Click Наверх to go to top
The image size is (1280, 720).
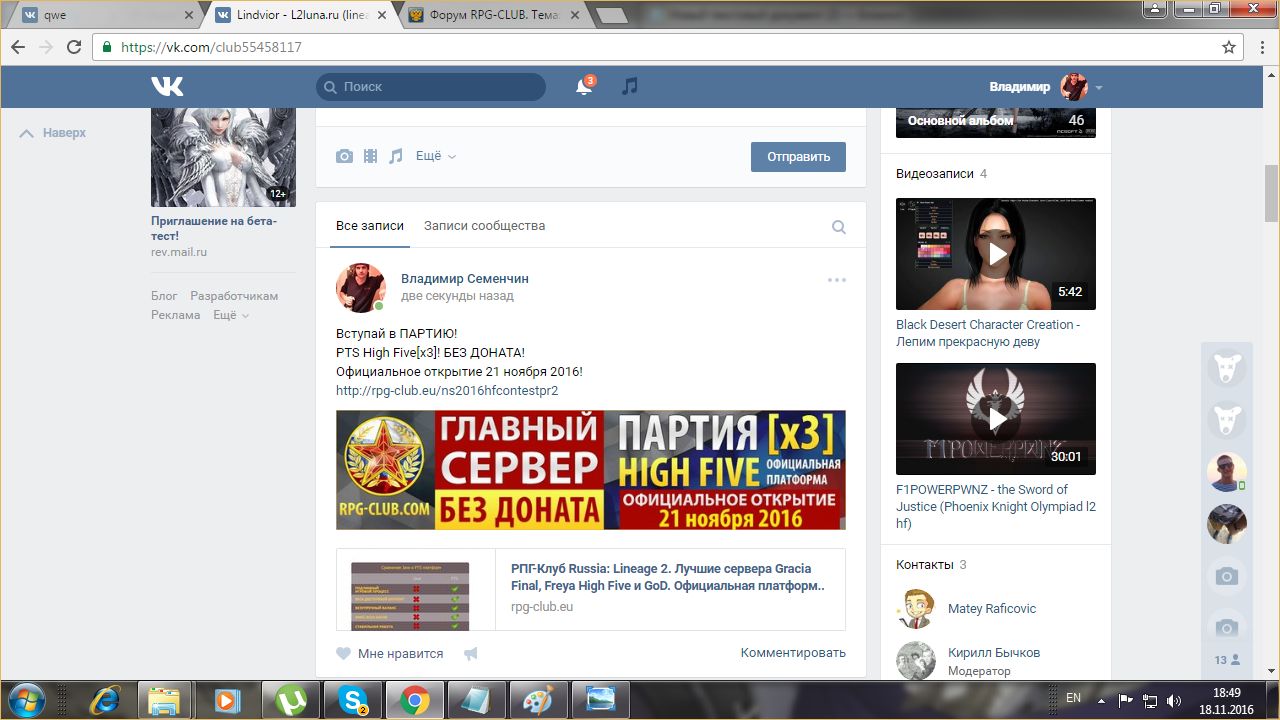[53, 133]
